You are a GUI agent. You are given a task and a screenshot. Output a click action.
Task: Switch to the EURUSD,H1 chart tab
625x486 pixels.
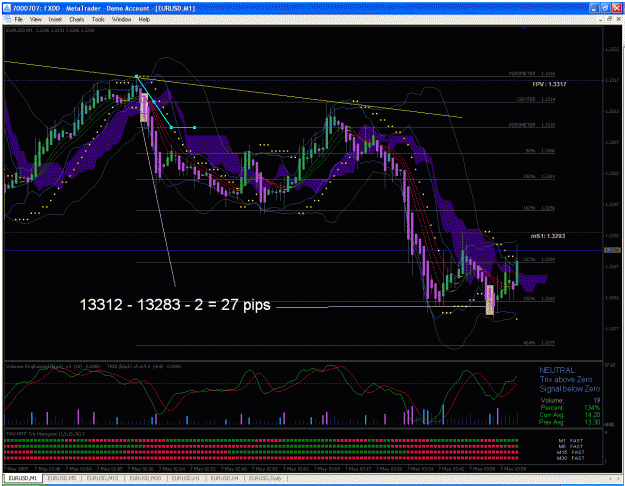tap(186, 478)
